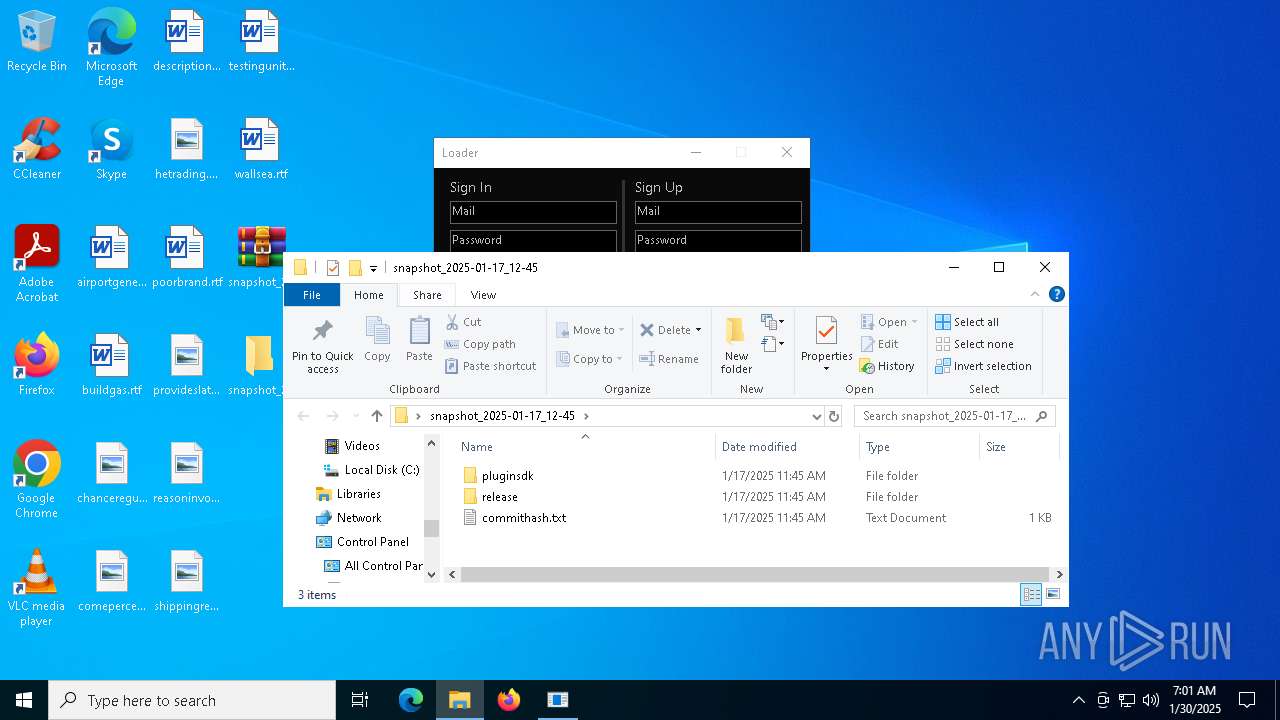Open Firefox from the taskbar
The image size is (1280, 720).
509,700
